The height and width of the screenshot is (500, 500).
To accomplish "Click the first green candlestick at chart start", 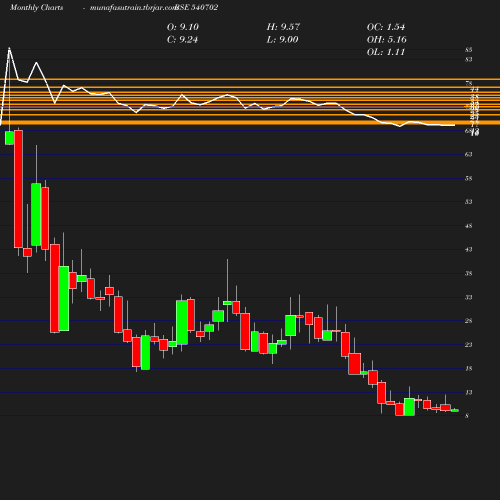I will (9, 138).
